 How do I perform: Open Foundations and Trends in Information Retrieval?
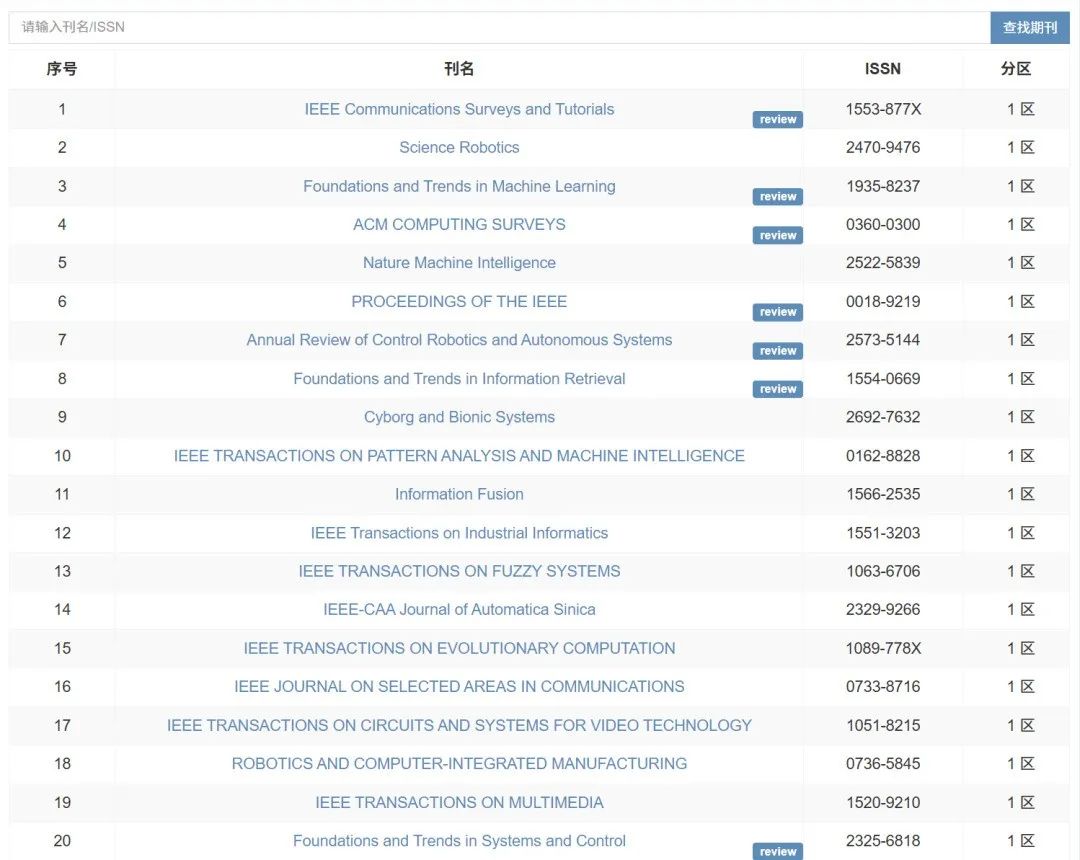tap(459, 379)
